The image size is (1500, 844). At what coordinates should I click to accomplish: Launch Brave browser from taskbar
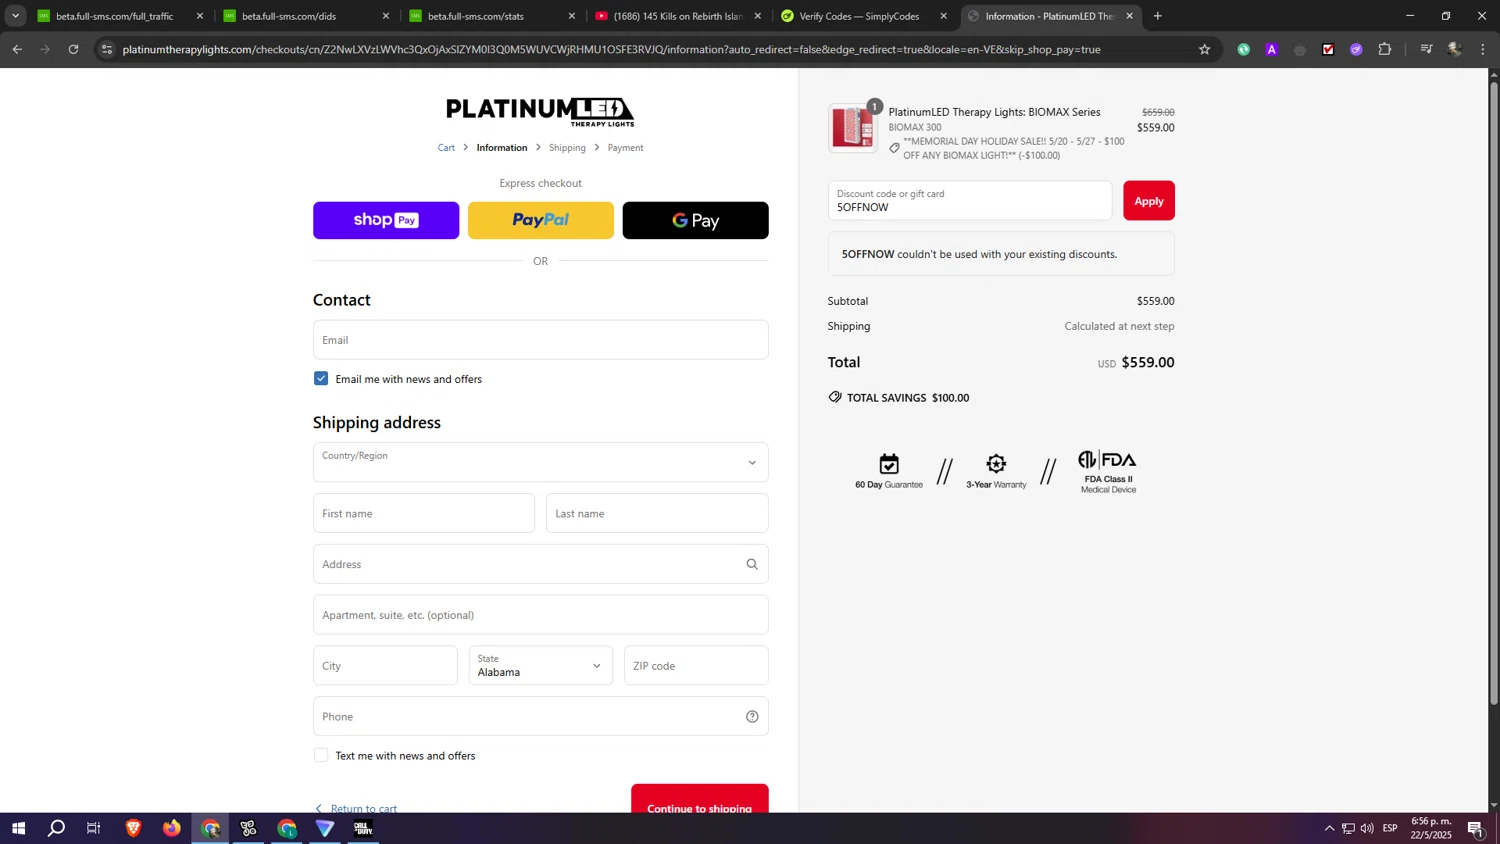[133, 828]
